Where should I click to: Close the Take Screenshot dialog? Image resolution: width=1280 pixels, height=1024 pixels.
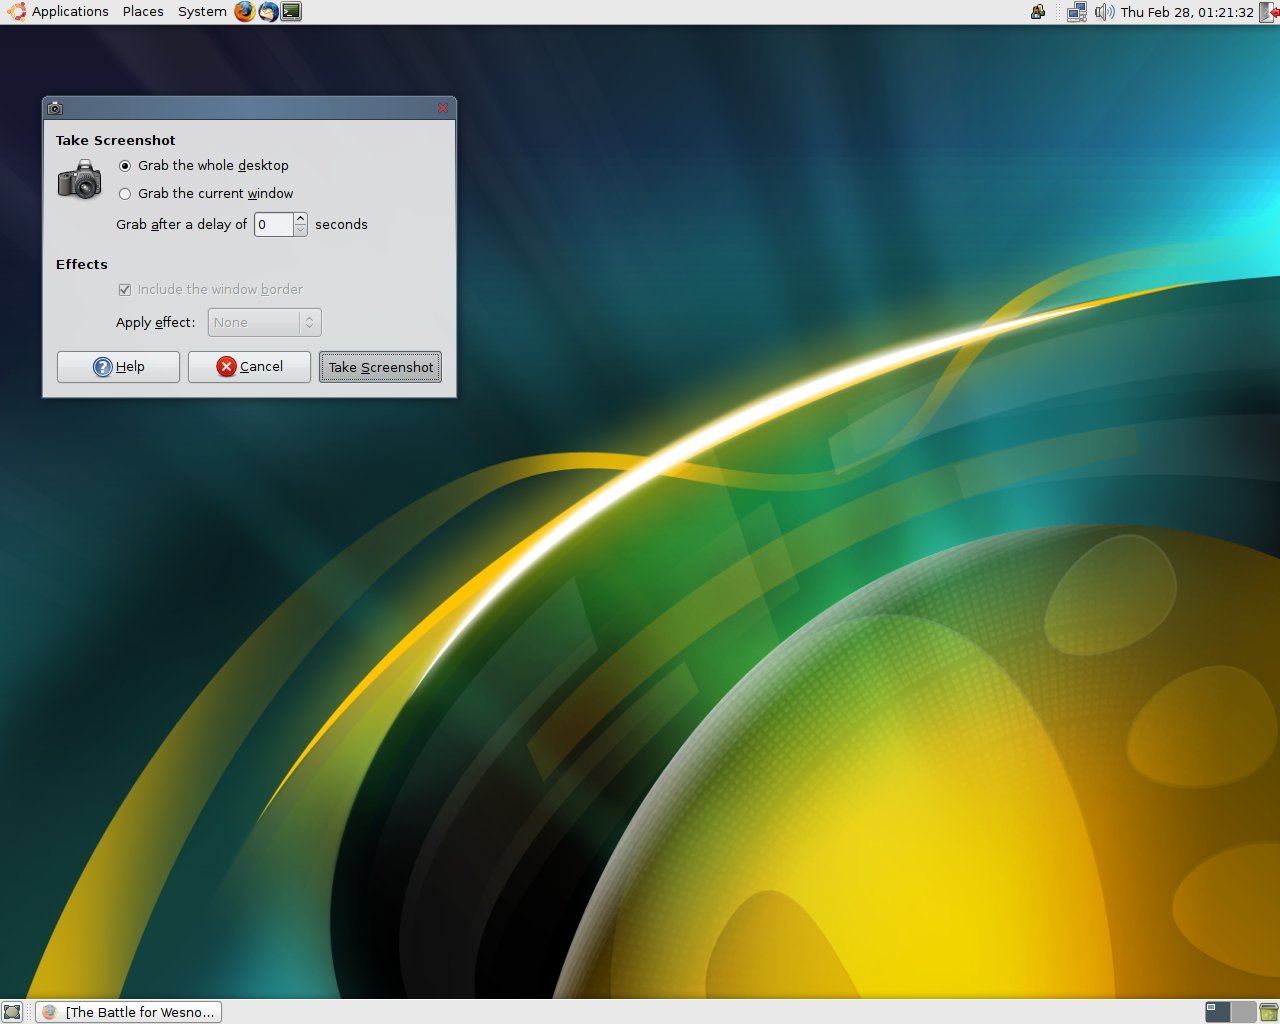click(x=443, y=108)
